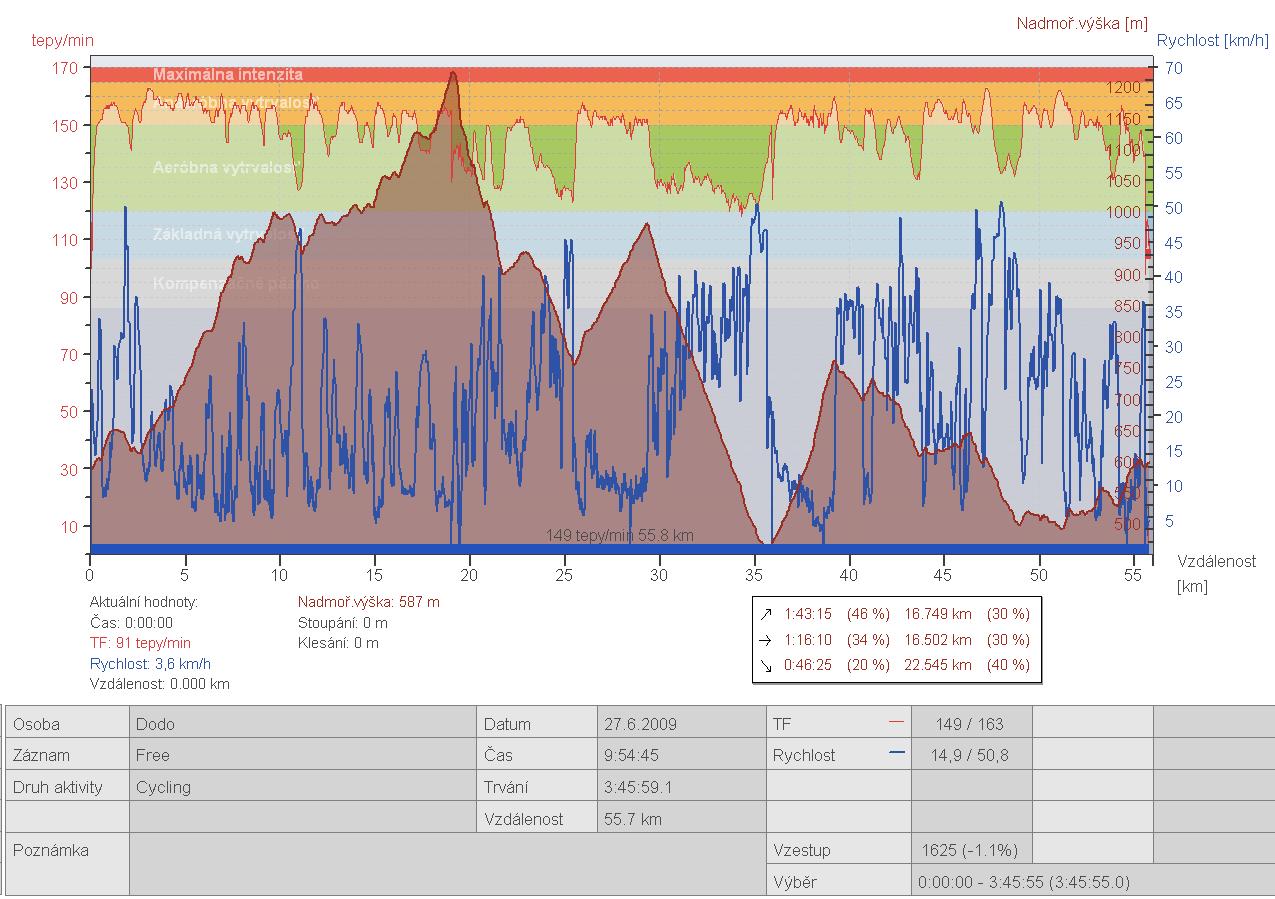The width and height of the screenshot is (1275, 899).
Task: Click the 149 tepy/min 55.8 km readout
Action: (620, 535)
